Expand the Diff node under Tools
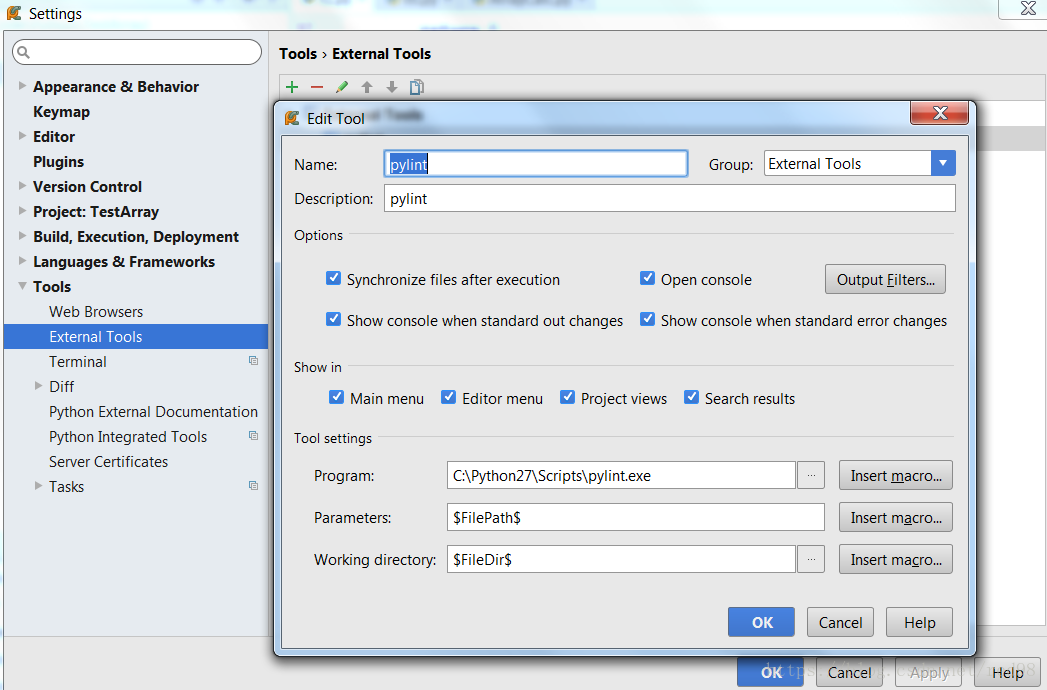The width and height of the screenshot is (1047, 690). 38,385
